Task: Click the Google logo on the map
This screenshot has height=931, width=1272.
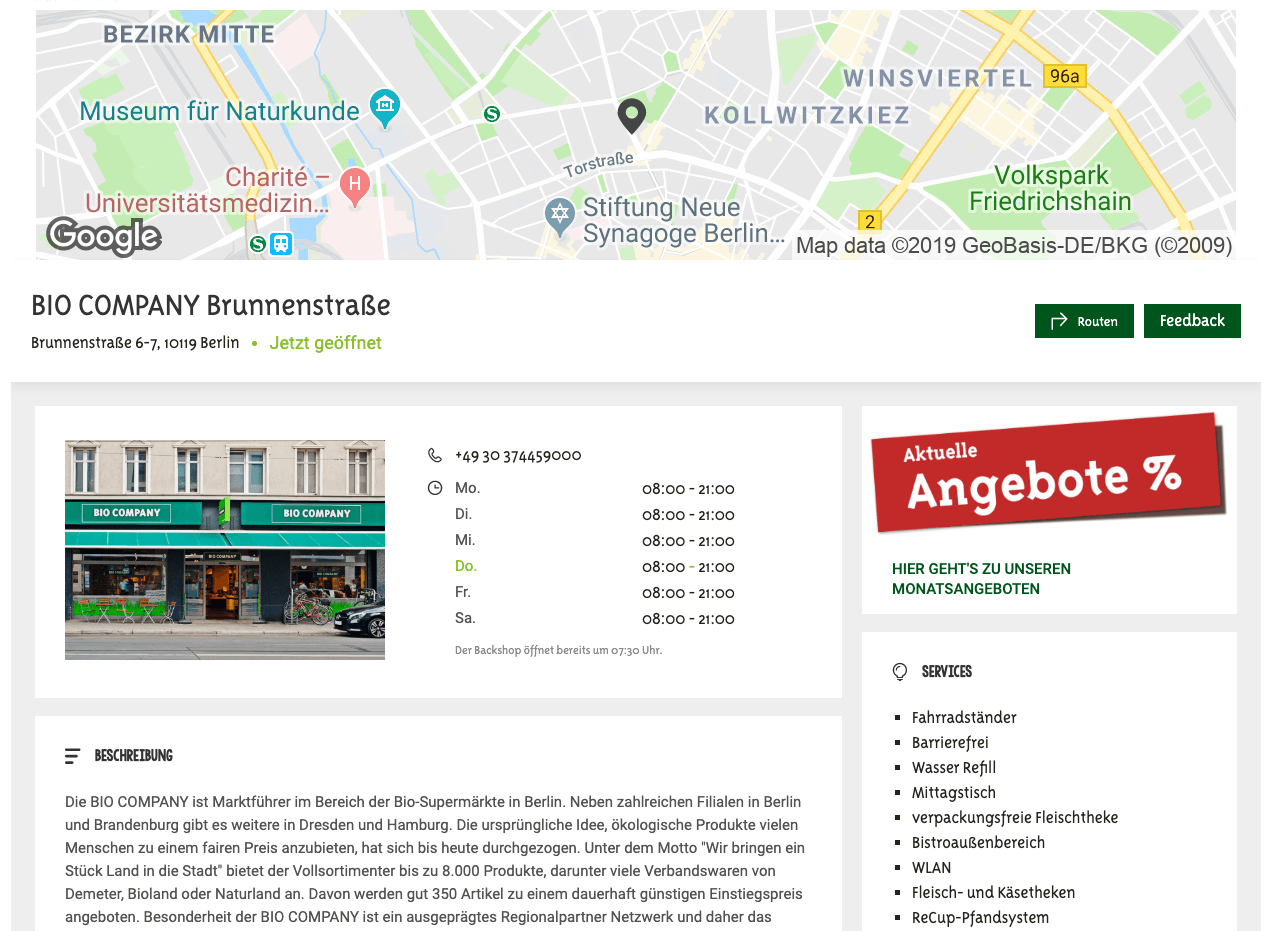Action: [x=104, y=237]
